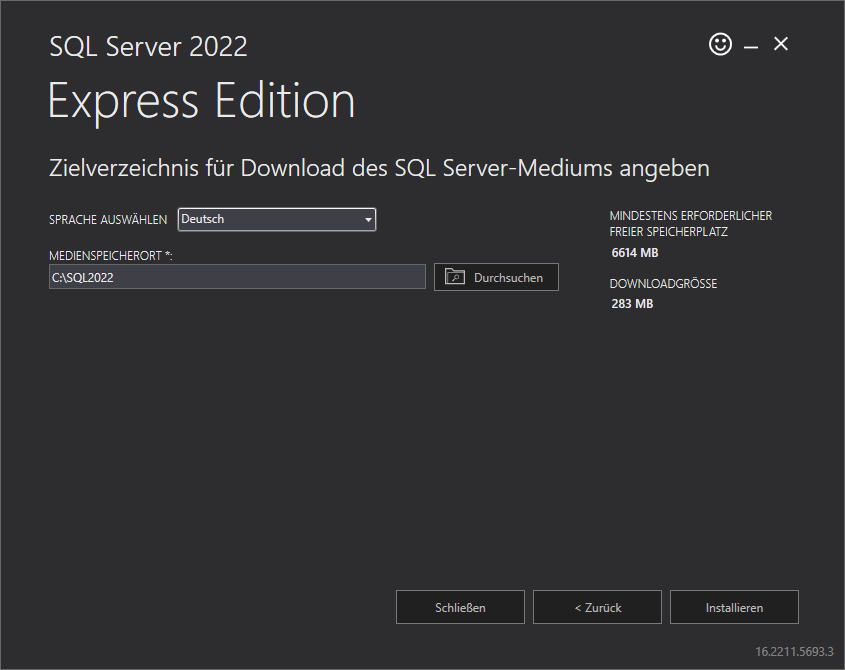Click the 283 MB download size value
845x670 pixels.
[632, 304]
